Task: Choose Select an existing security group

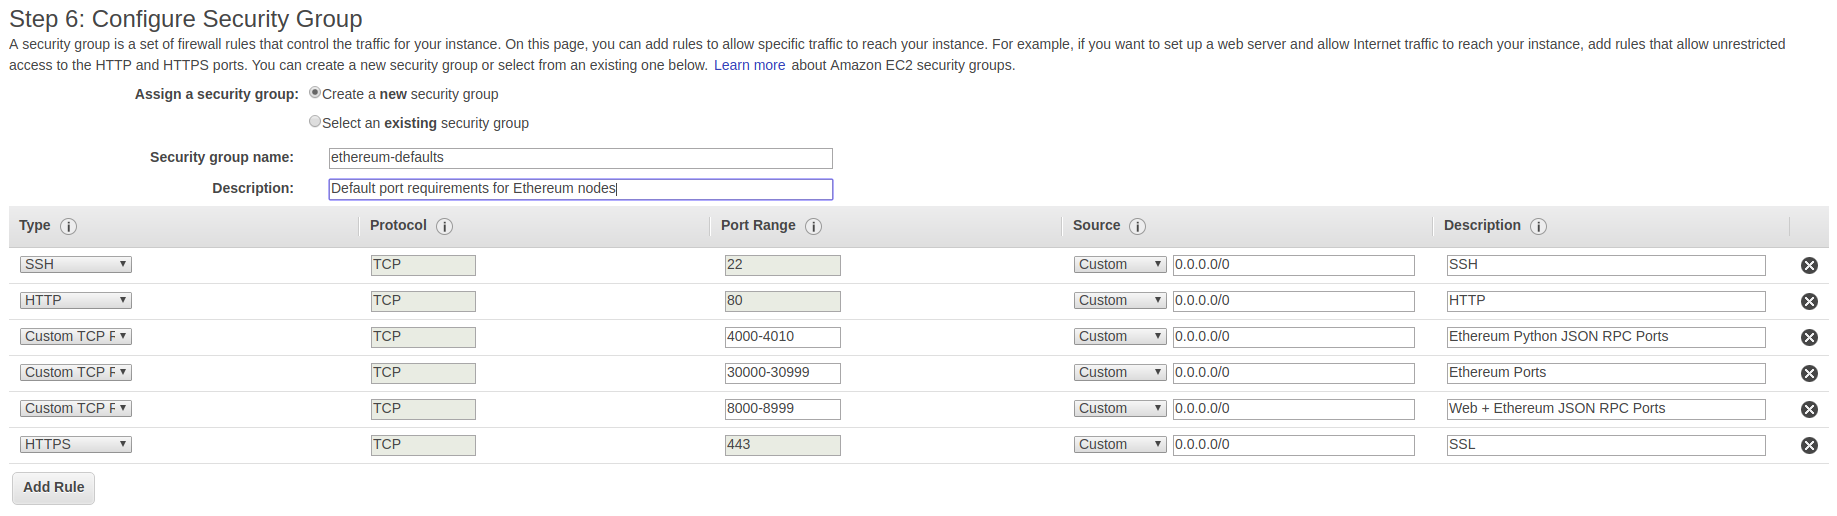Action: click(315, 122)
